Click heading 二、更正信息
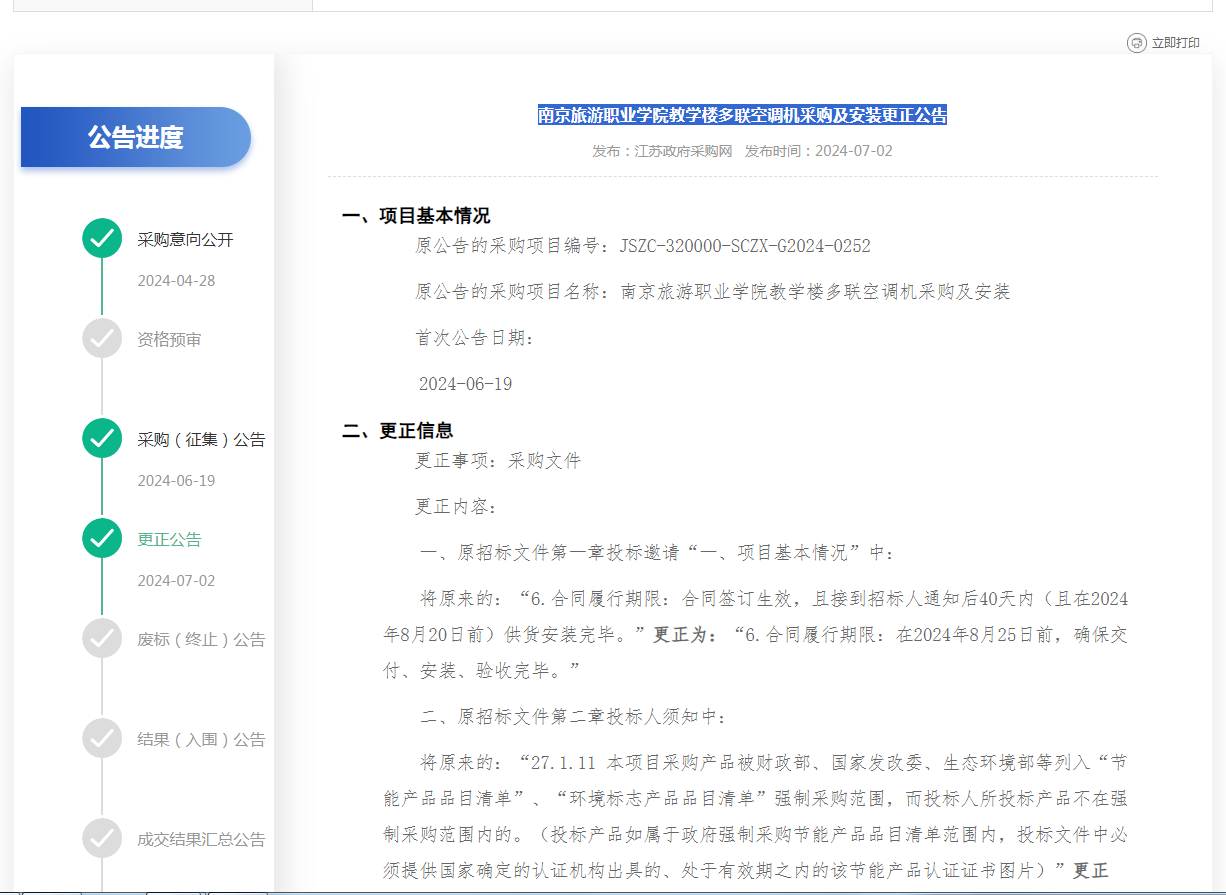This screenshot has width=1226, height=895. 398,431
